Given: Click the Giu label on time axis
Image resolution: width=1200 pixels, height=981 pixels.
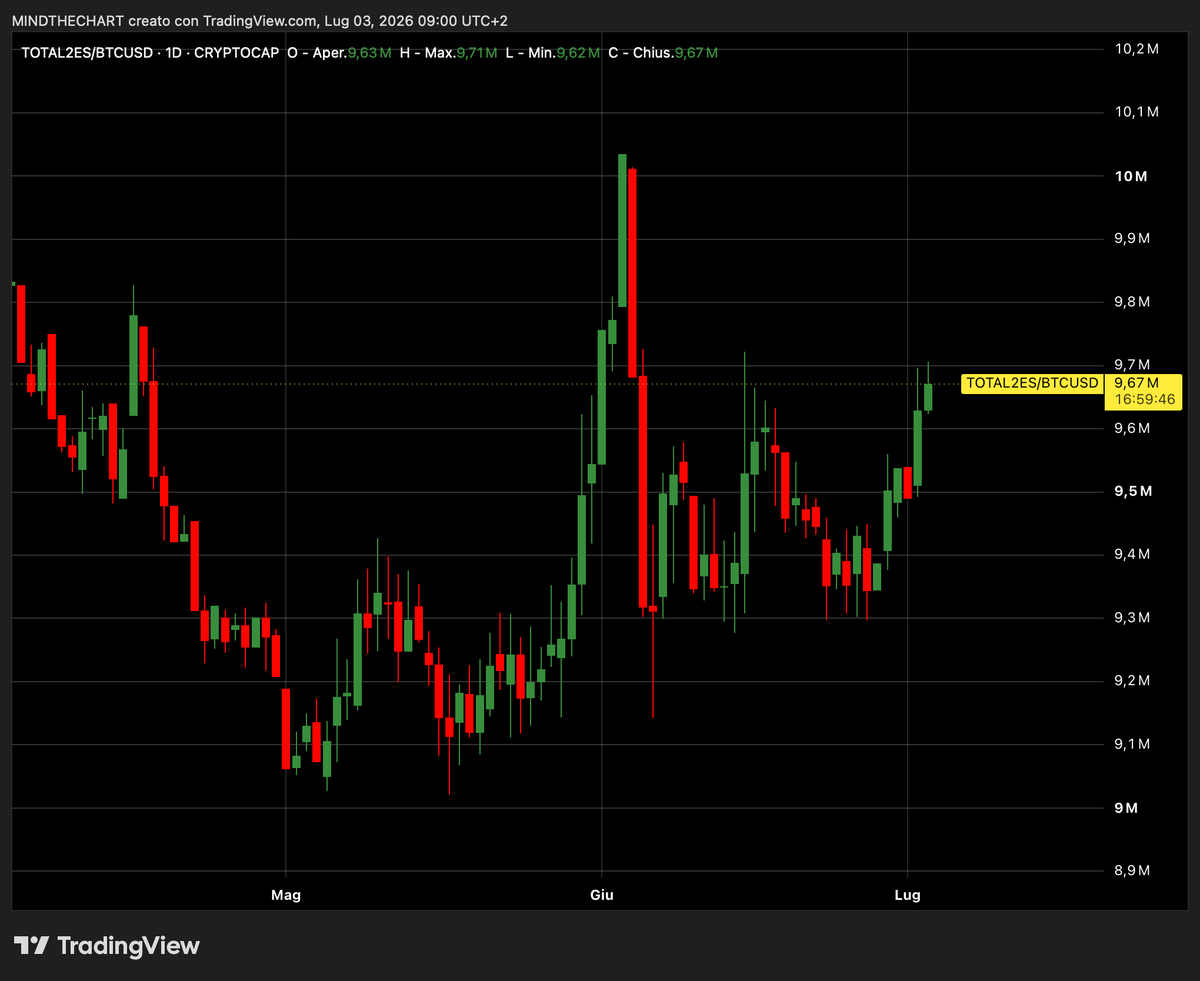Looking at the screenshot, I should coord(602,895).
